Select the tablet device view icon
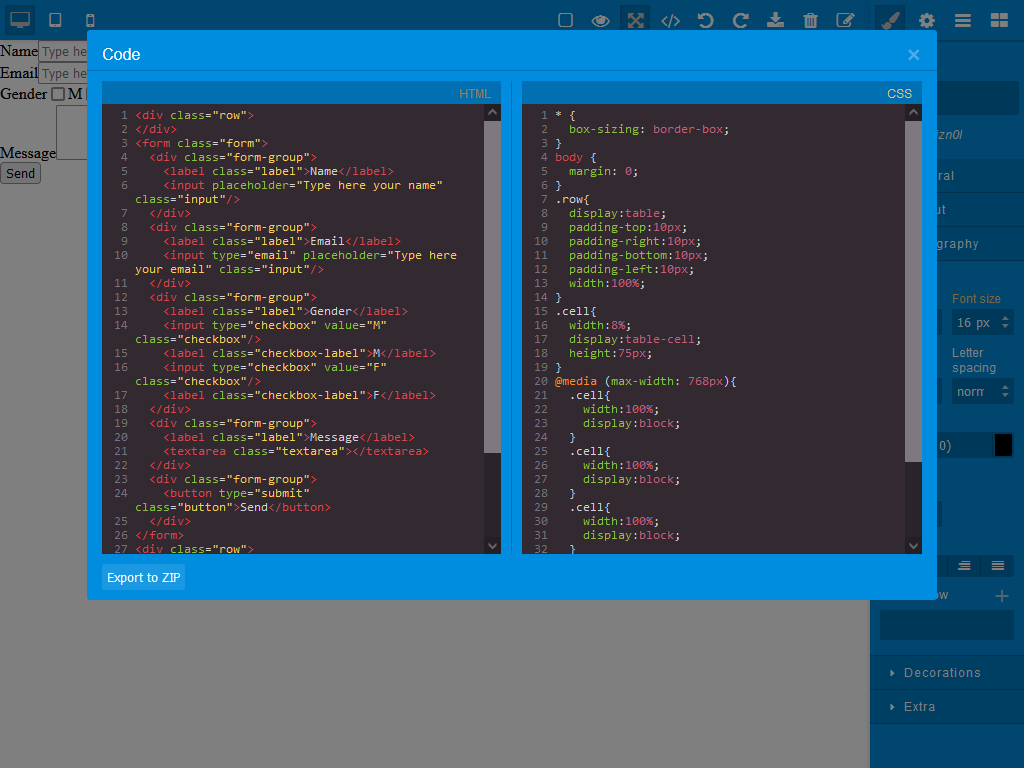Screen dimensions: 1024x768 pos(56,20)
